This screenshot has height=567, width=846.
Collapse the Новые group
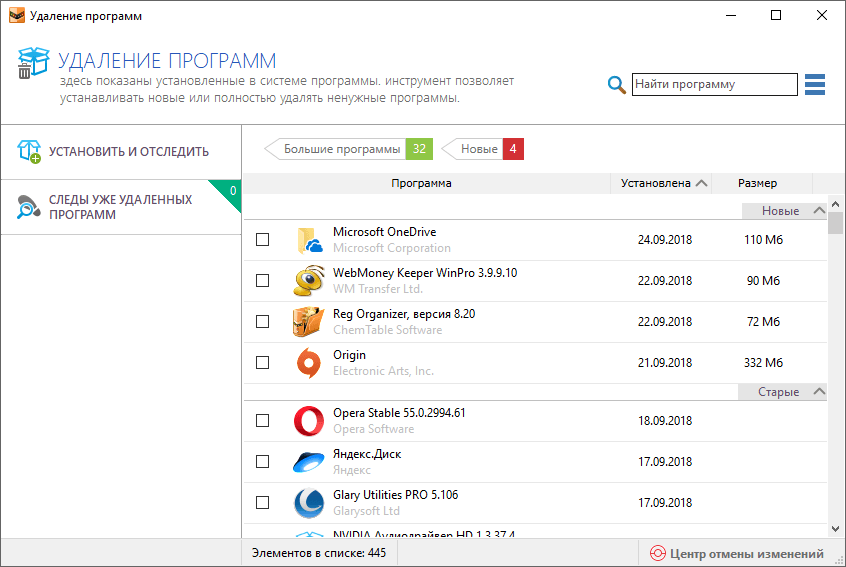819,210
